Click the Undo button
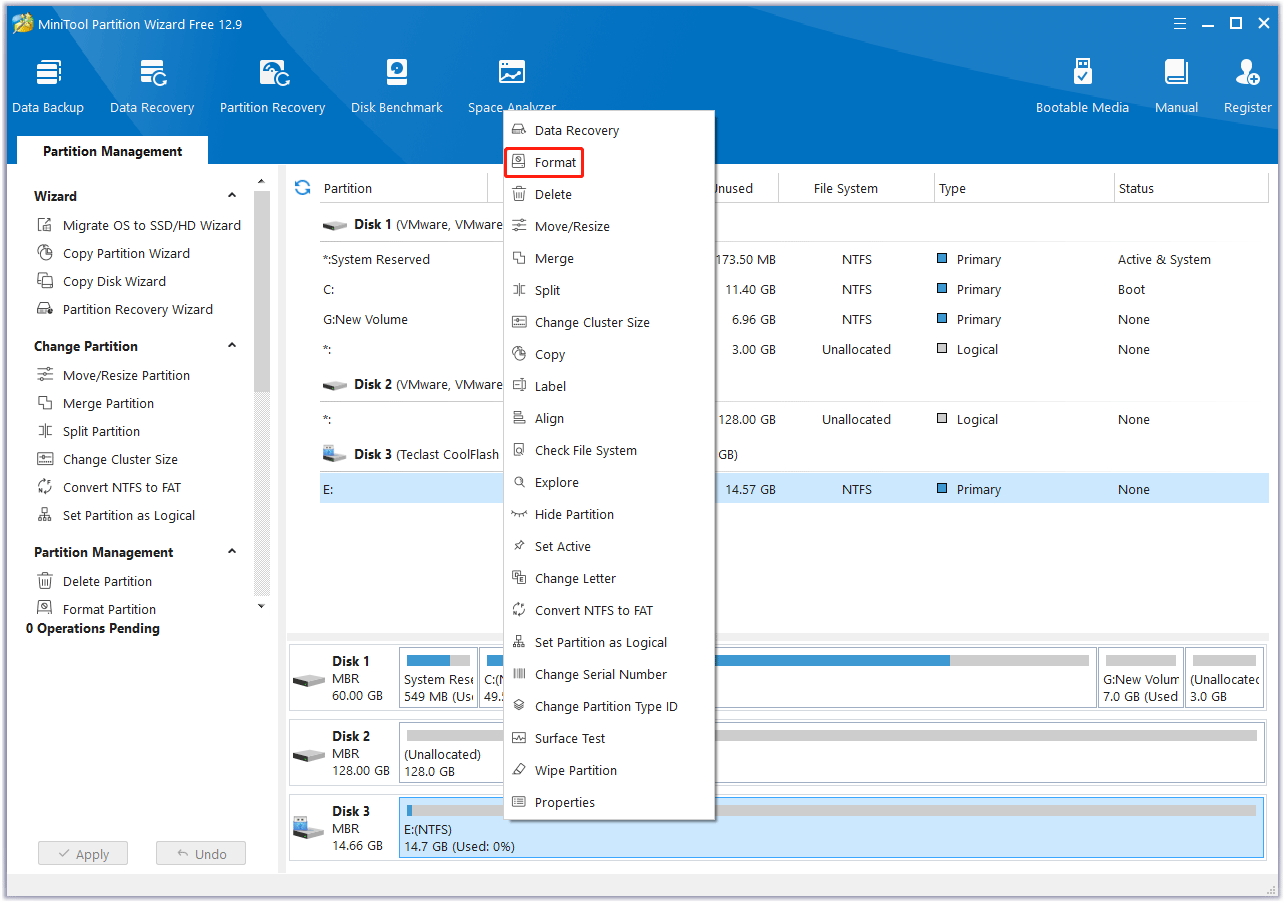This screenshot has width=1284, height=902. point(201,854)
